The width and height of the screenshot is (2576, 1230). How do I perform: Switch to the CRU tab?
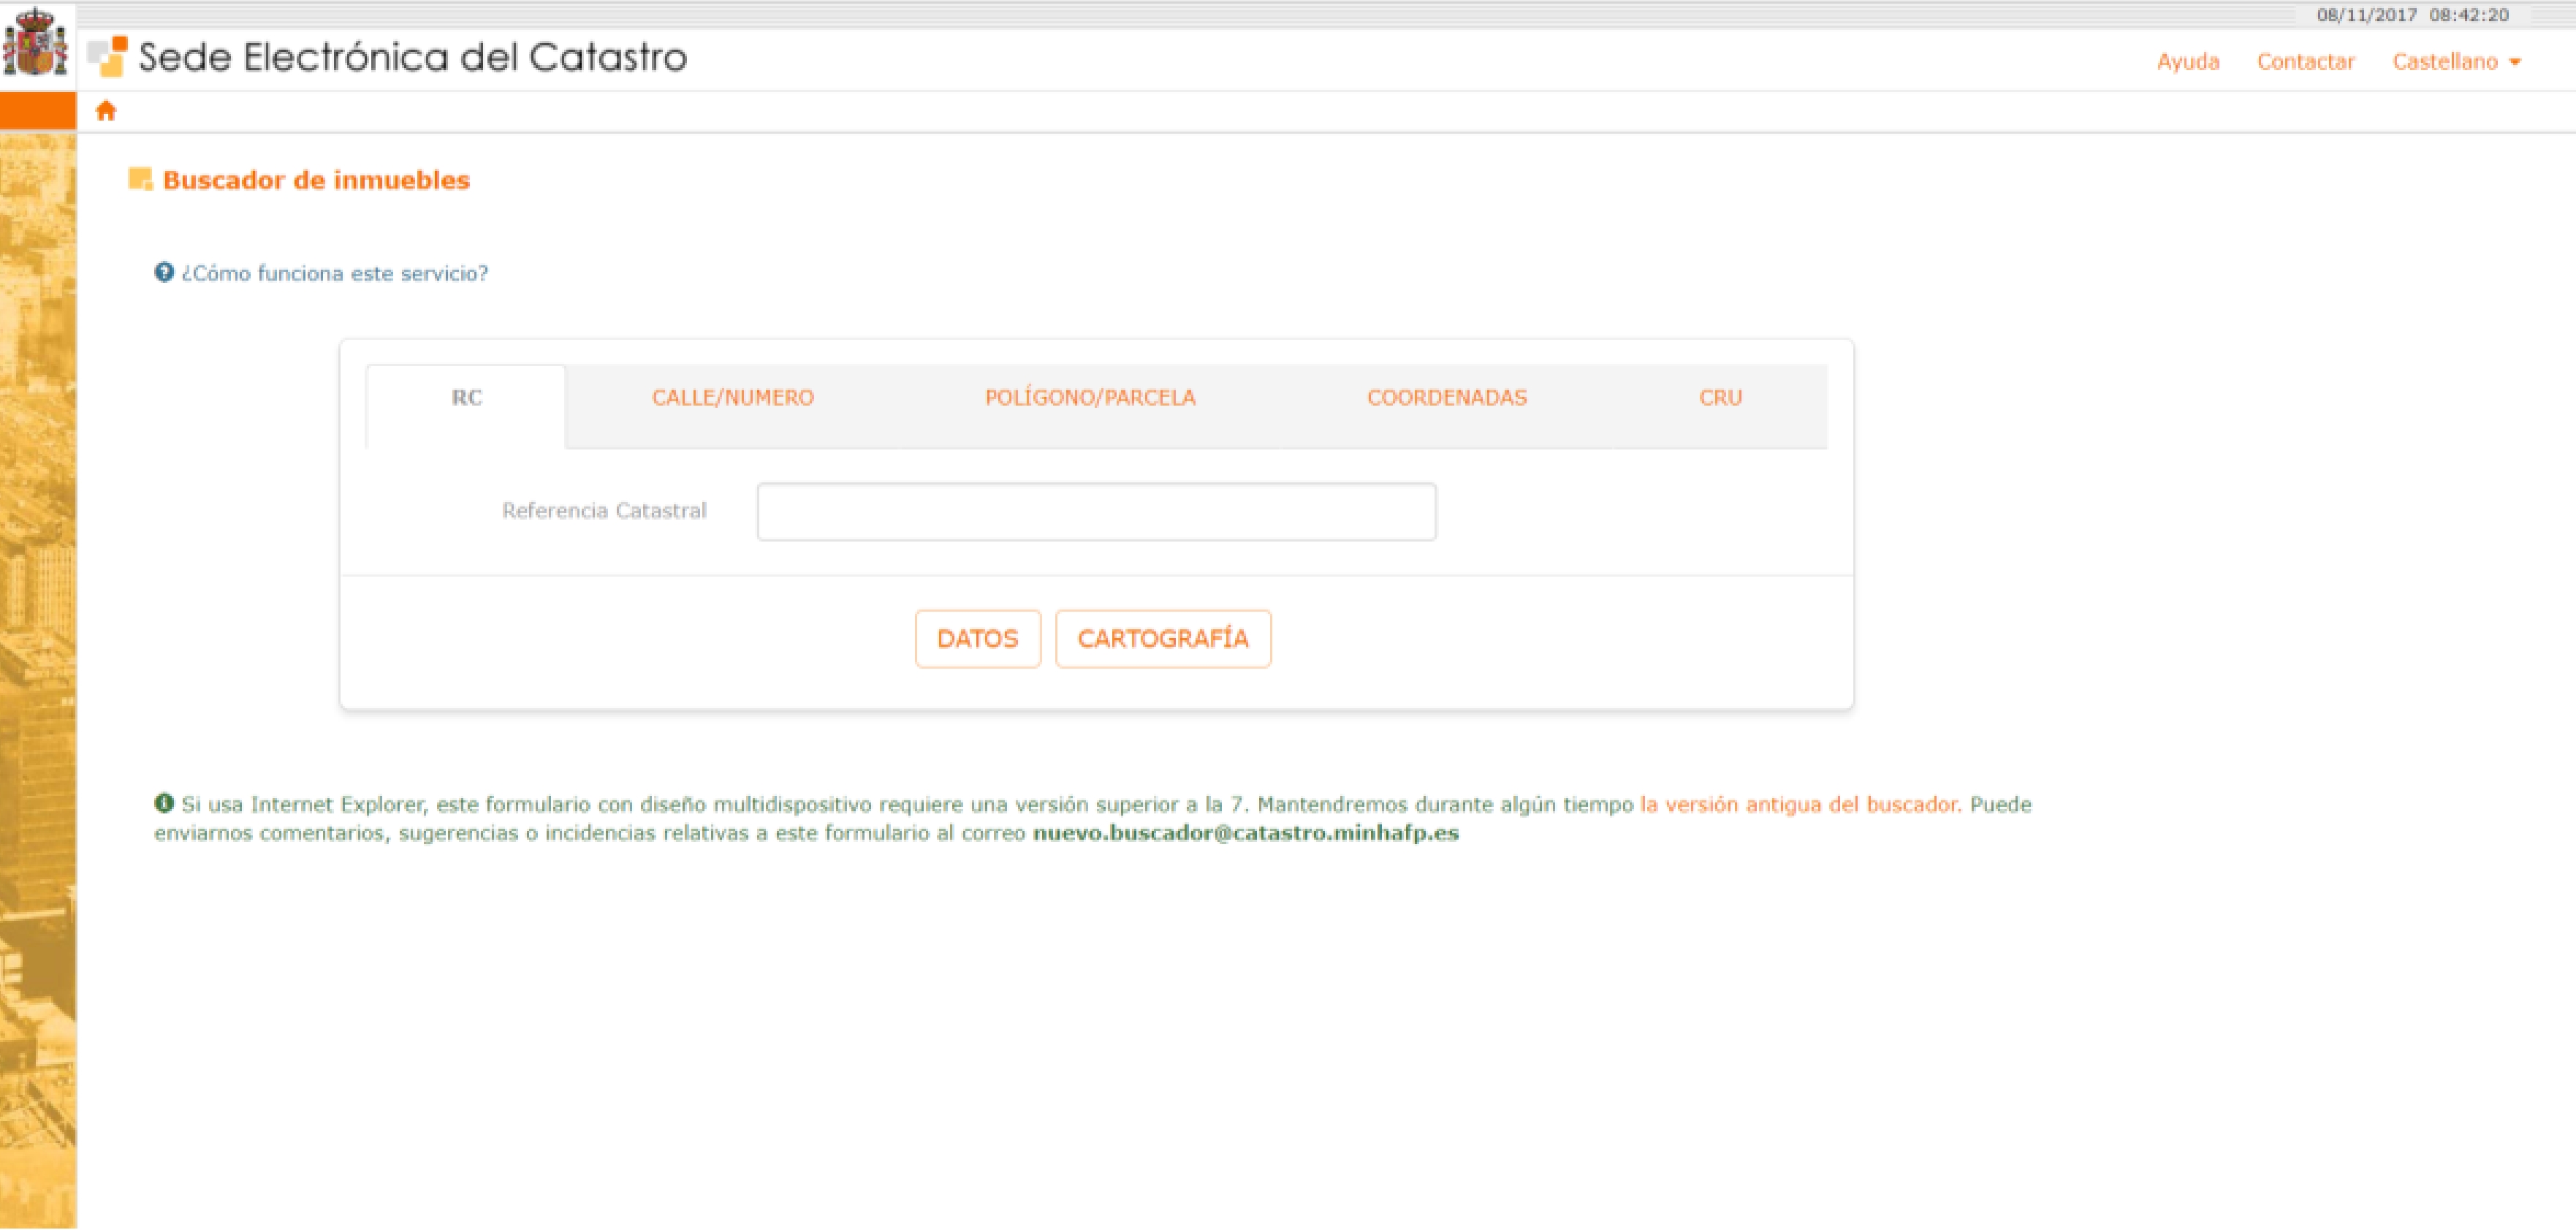pyautogui.click(x=1720, y=398)
